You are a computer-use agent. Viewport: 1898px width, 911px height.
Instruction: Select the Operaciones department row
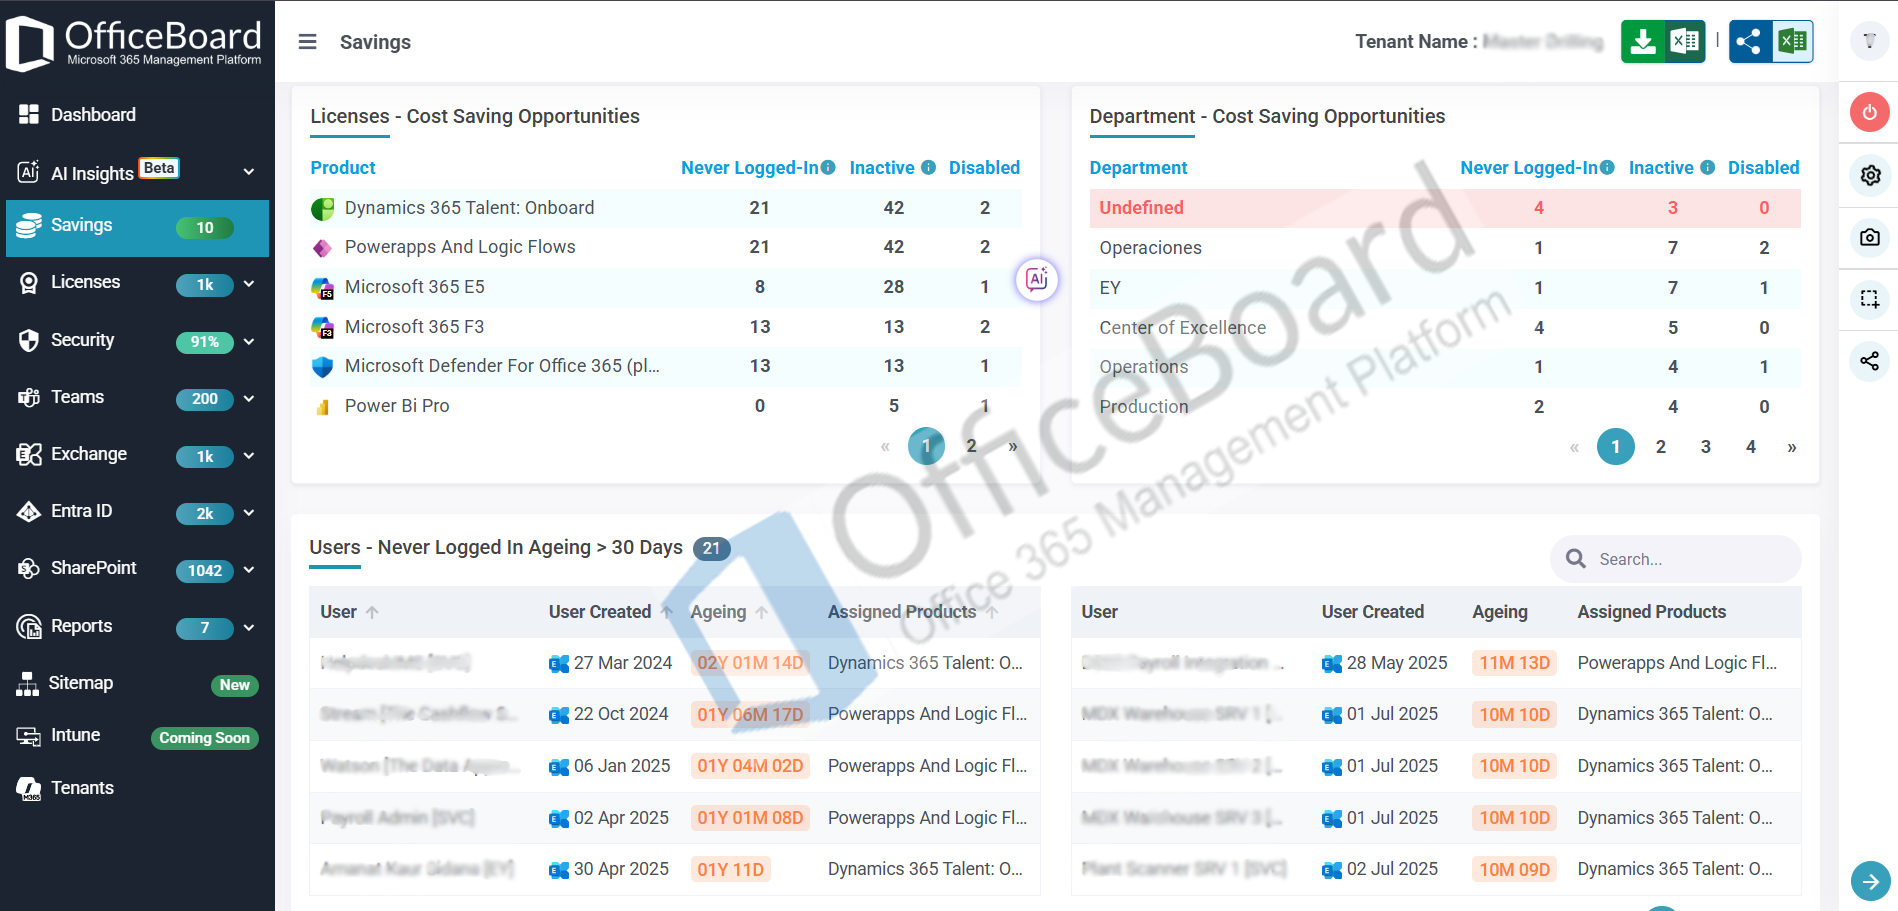(x=1445, y=248)
